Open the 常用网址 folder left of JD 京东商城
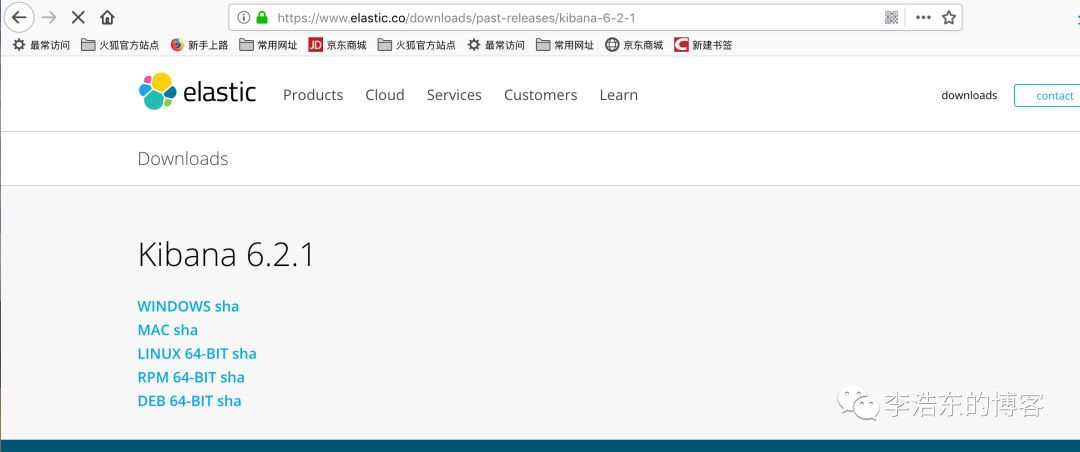Screen dimensions: 1080x452 point(269,45)
